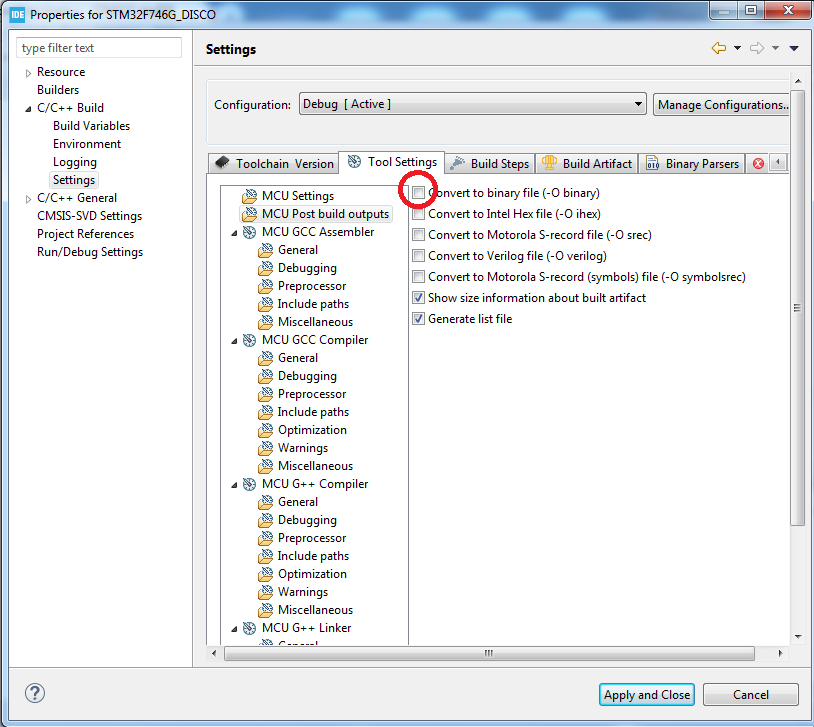Click the MCU G++ Linker tool icon
814x727 pixels.
pos(250,628)
